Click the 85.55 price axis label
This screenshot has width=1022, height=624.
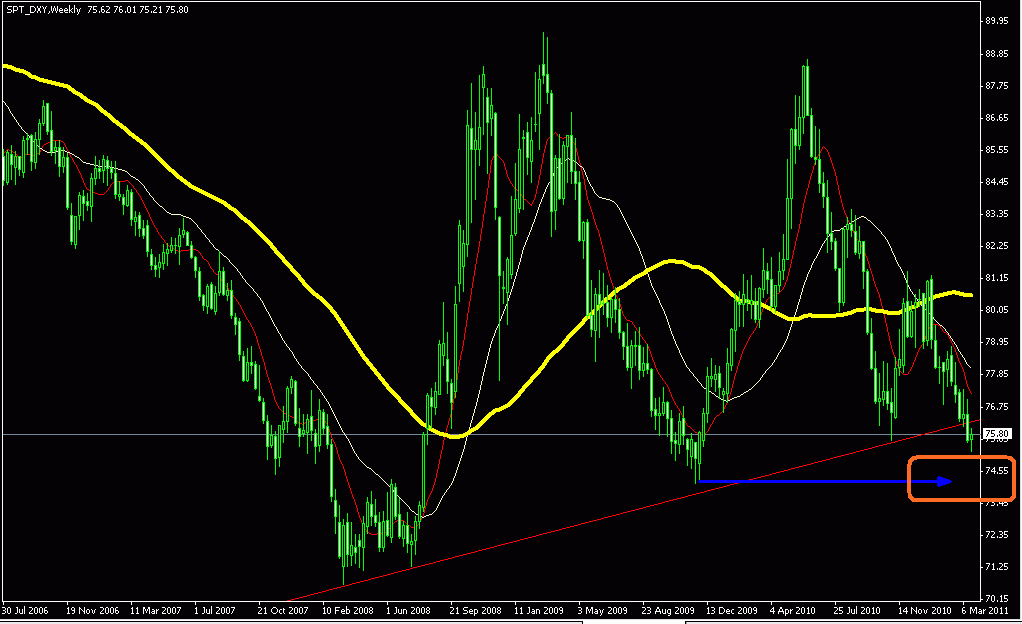(997, 149)
